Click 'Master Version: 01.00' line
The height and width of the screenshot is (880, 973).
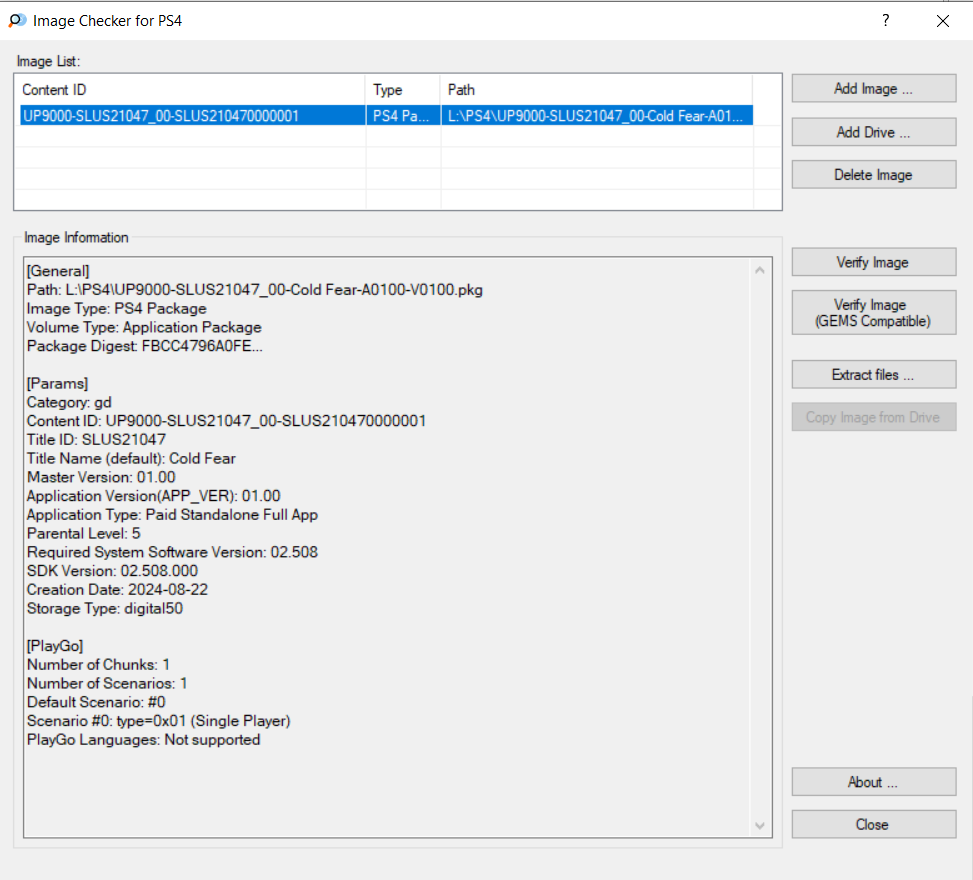(101, 477)
